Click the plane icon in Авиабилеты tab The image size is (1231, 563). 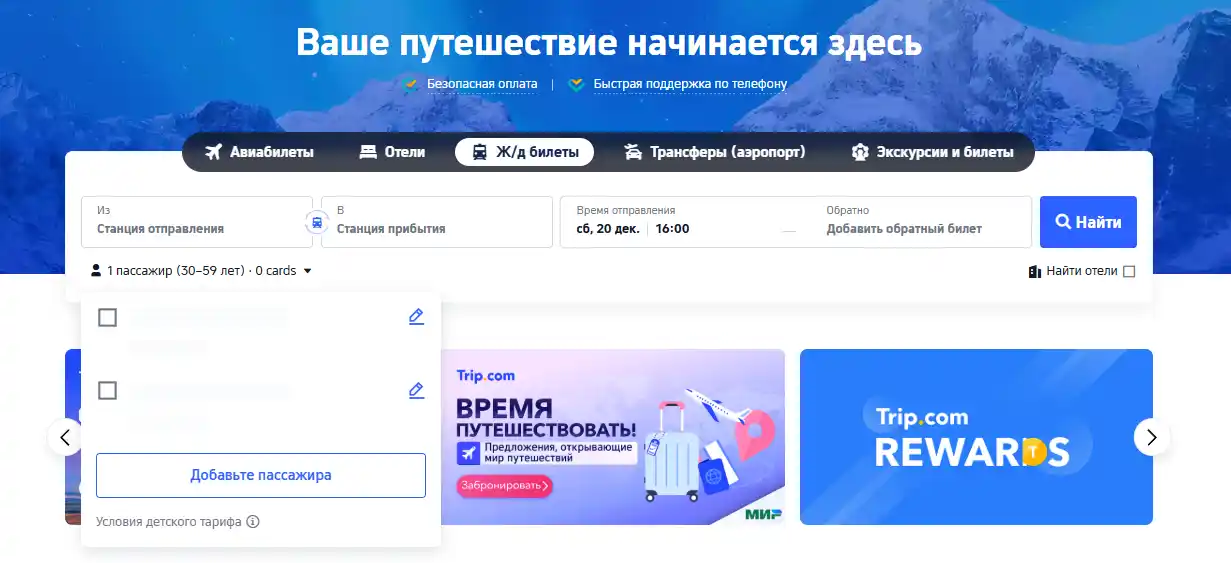point(213,152)
